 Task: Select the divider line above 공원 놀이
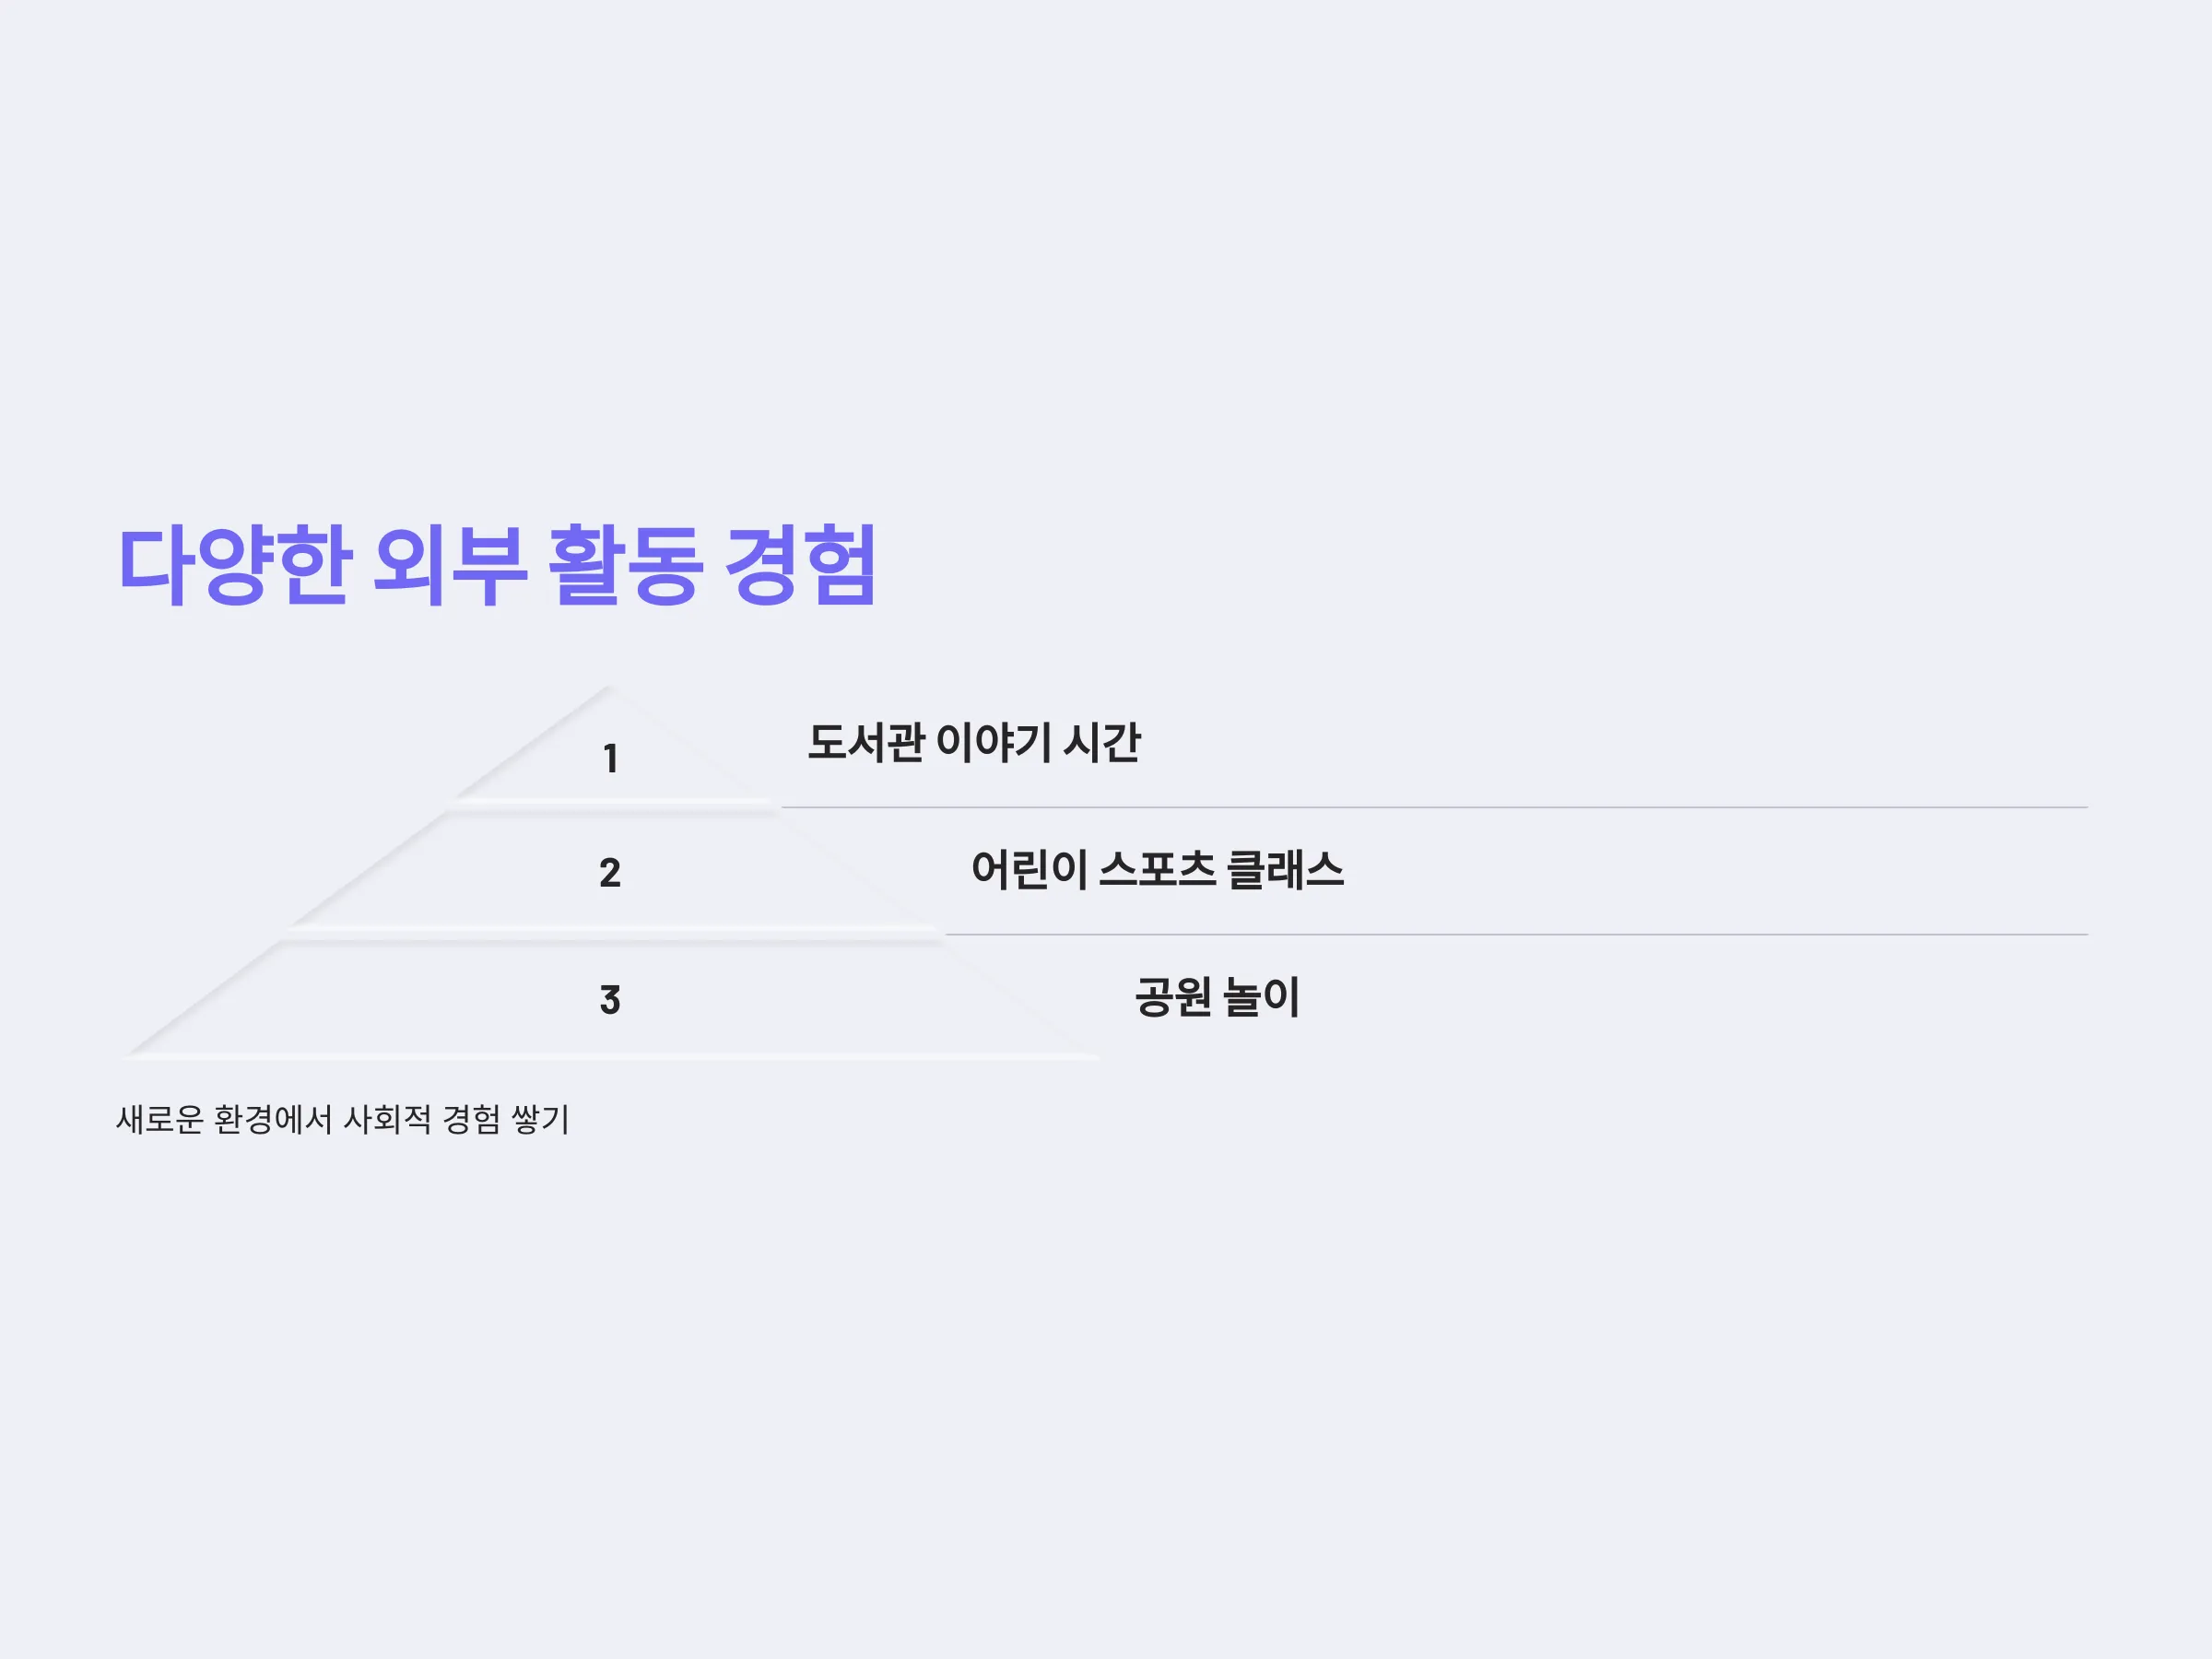click(1516, 934)
